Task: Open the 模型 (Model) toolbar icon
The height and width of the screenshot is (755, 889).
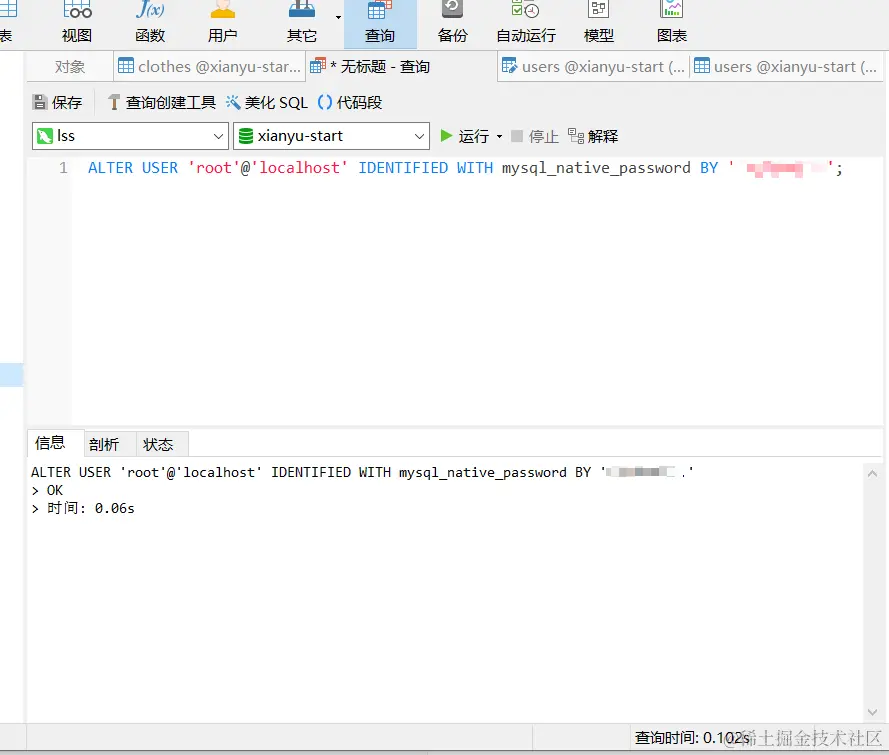Action: click(x=599, y=23)
